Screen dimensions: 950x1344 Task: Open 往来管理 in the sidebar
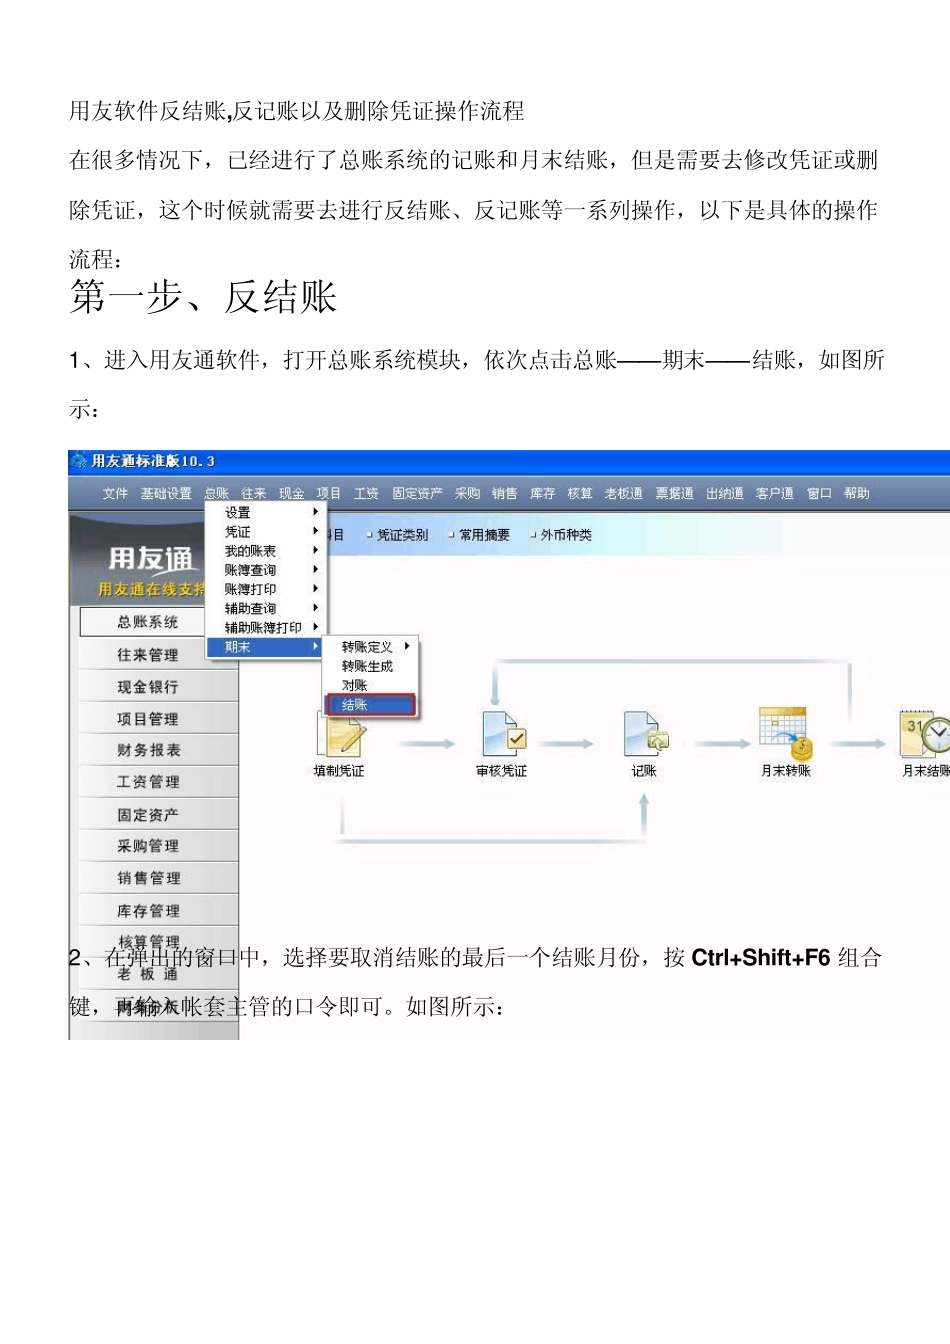[158, 655]
